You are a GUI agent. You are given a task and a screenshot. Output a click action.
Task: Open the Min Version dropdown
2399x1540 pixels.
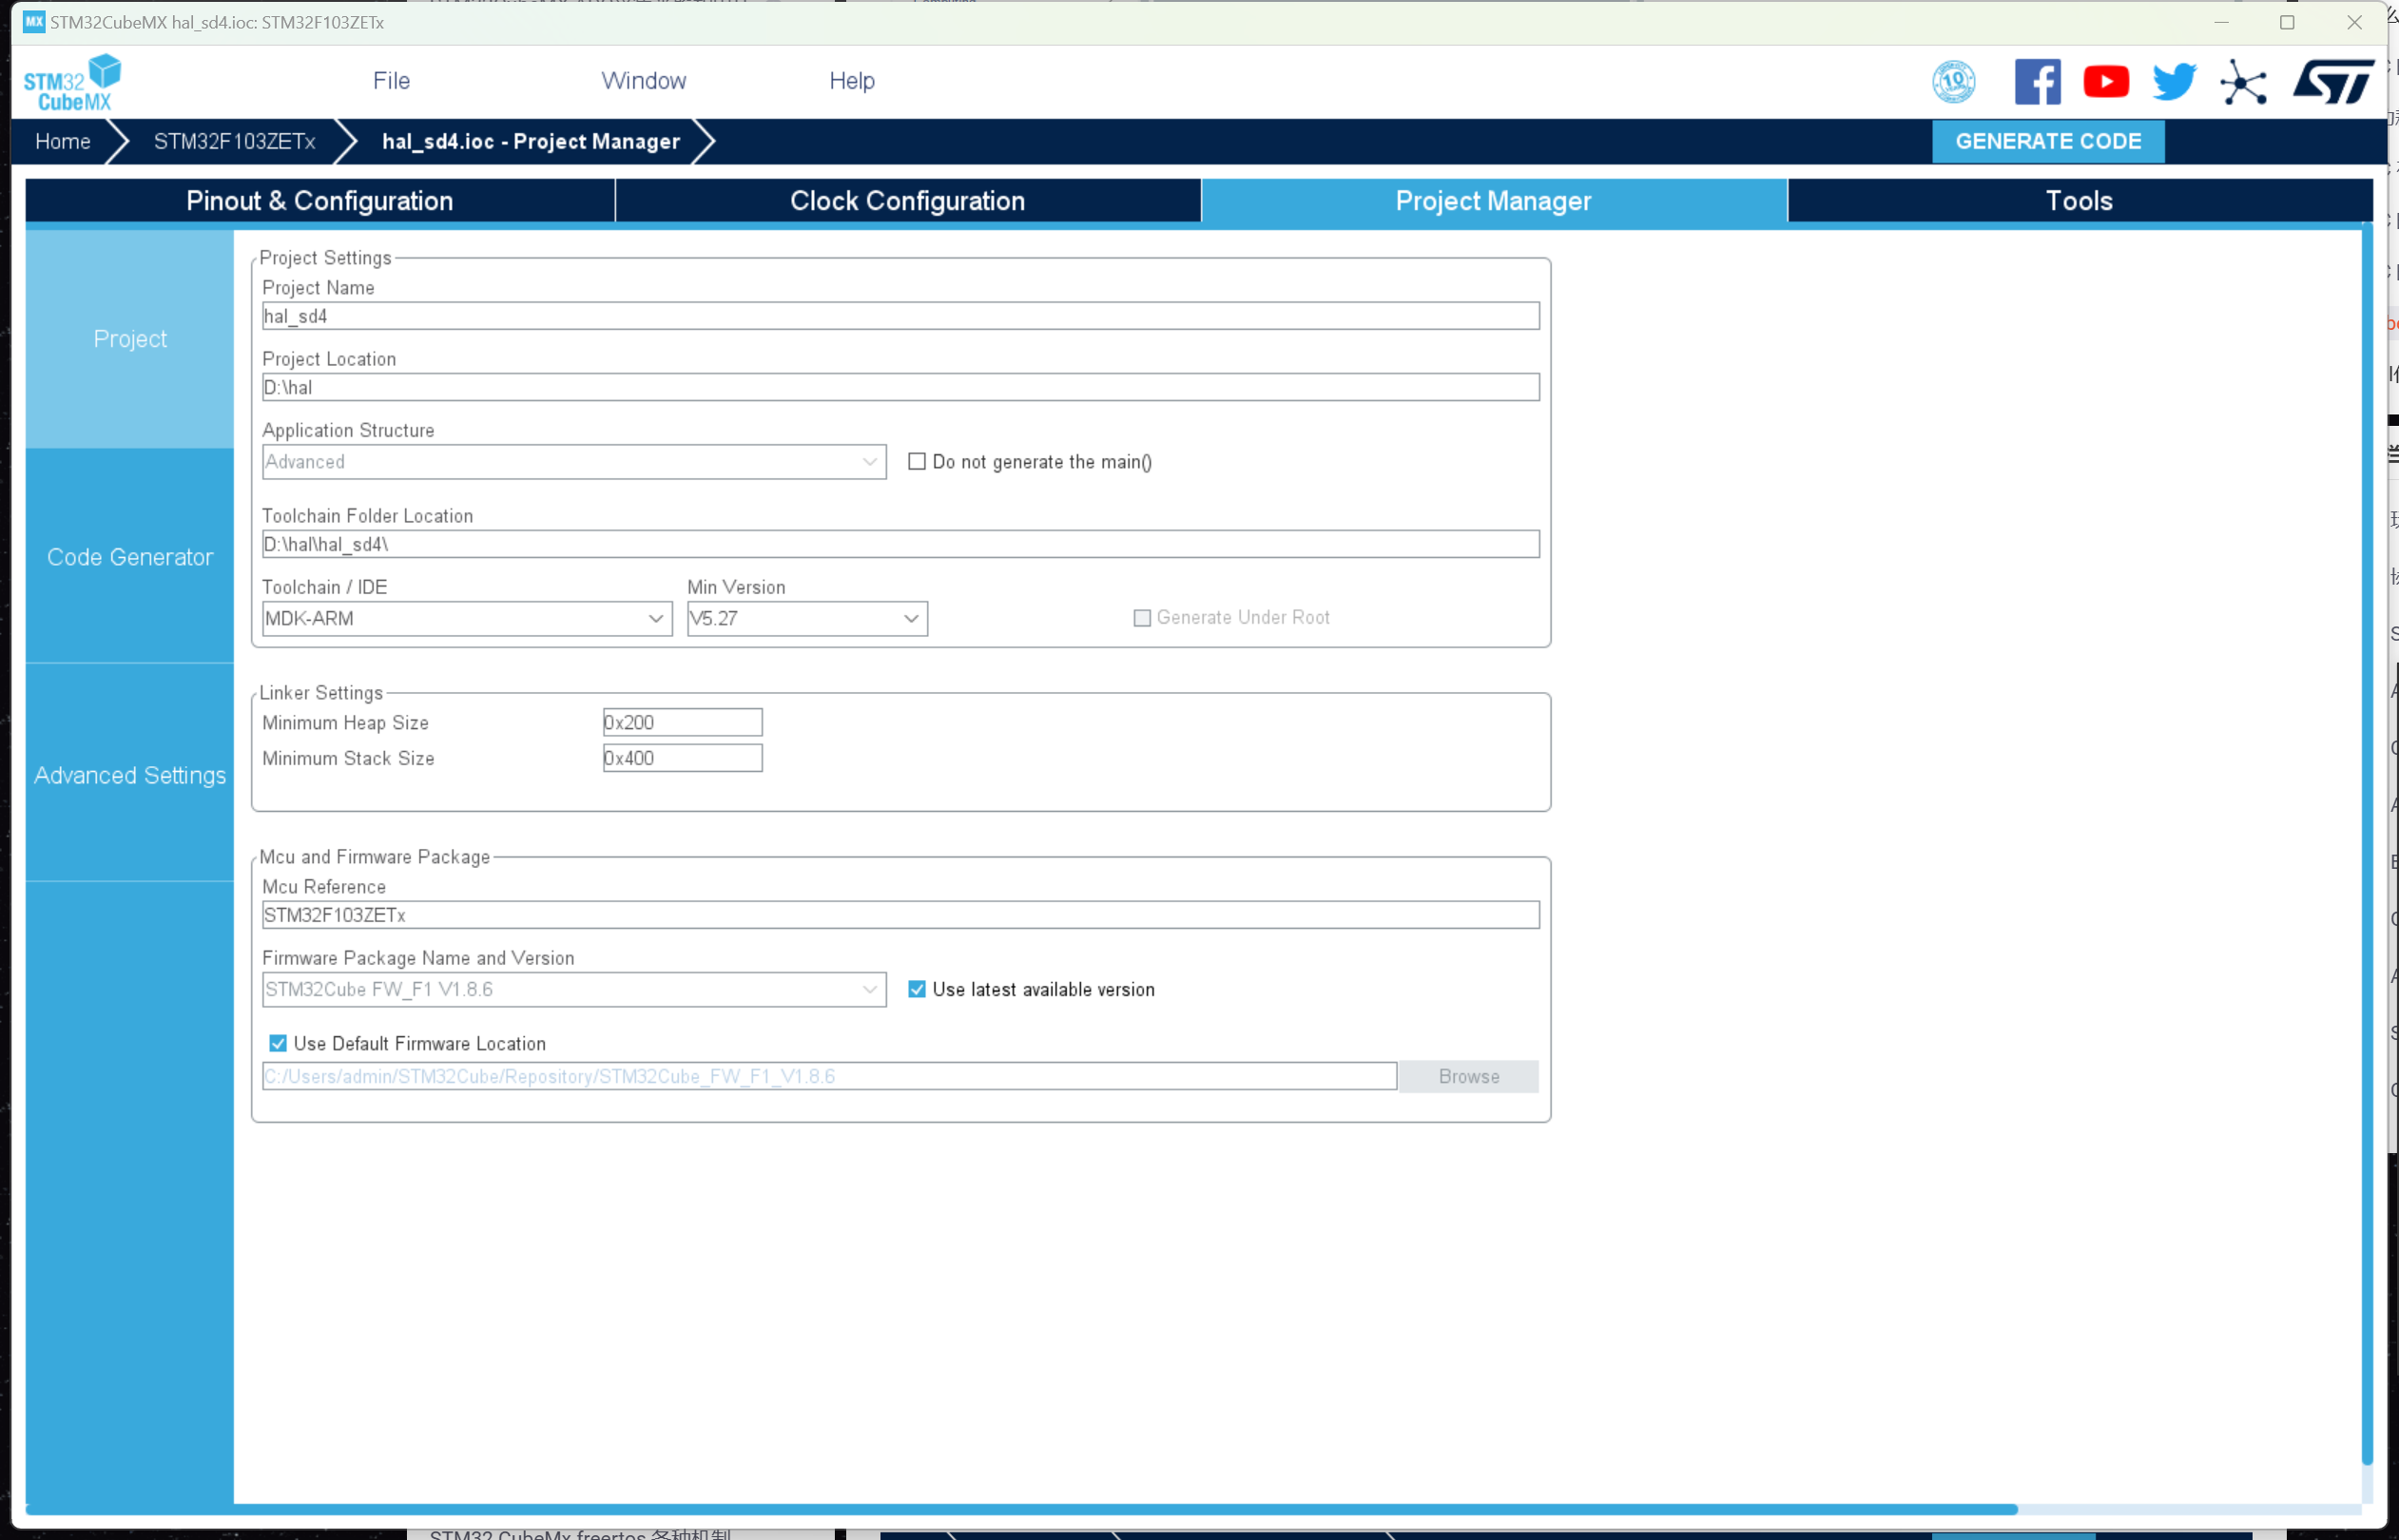(x=807, y=618)
